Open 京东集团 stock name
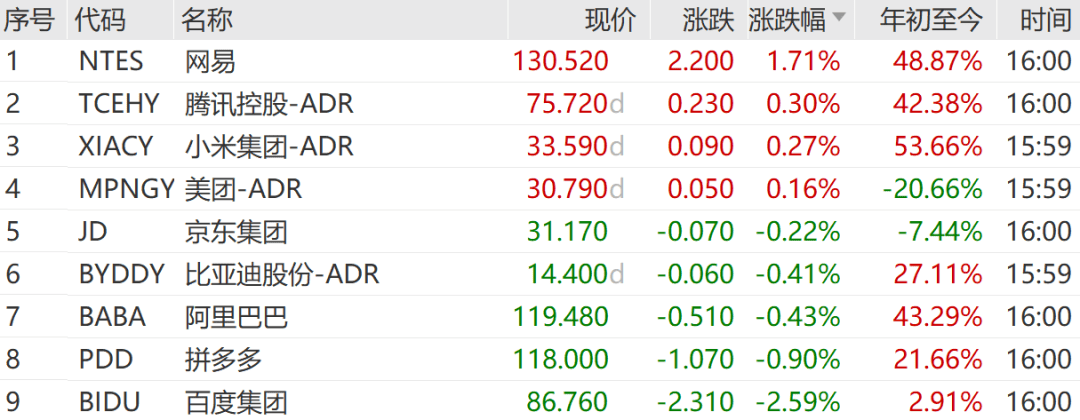 (x=236, y=231)
